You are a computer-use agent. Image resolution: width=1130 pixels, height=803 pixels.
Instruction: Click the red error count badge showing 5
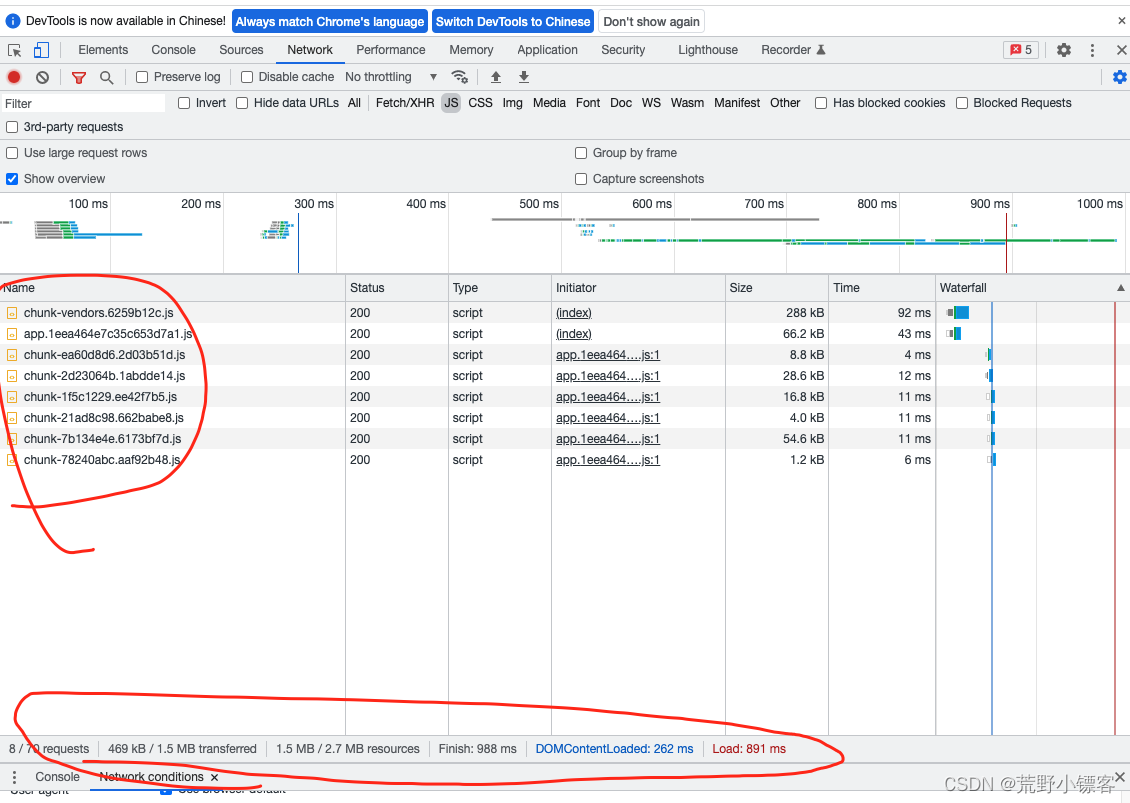(x=1020, y=50)
